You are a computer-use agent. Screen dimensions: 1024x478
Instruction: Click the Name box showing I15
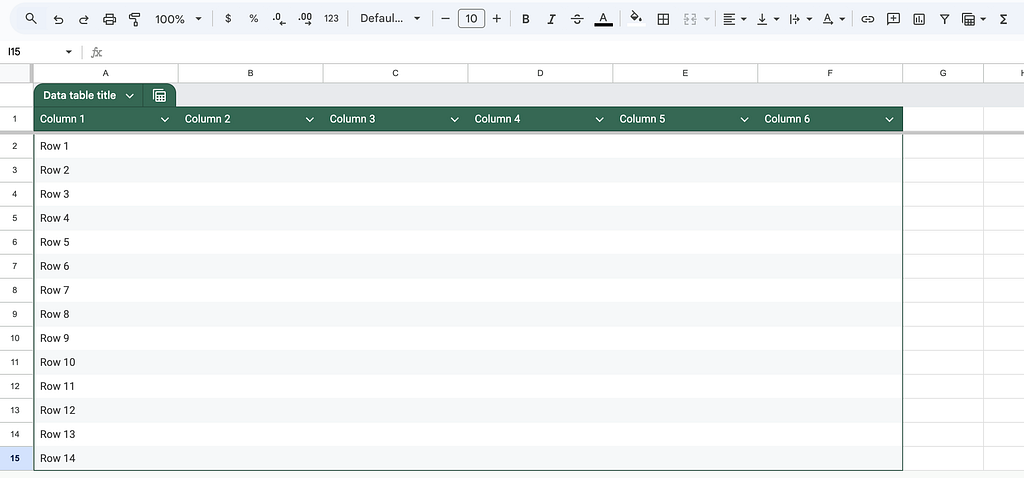coord(33,52)
